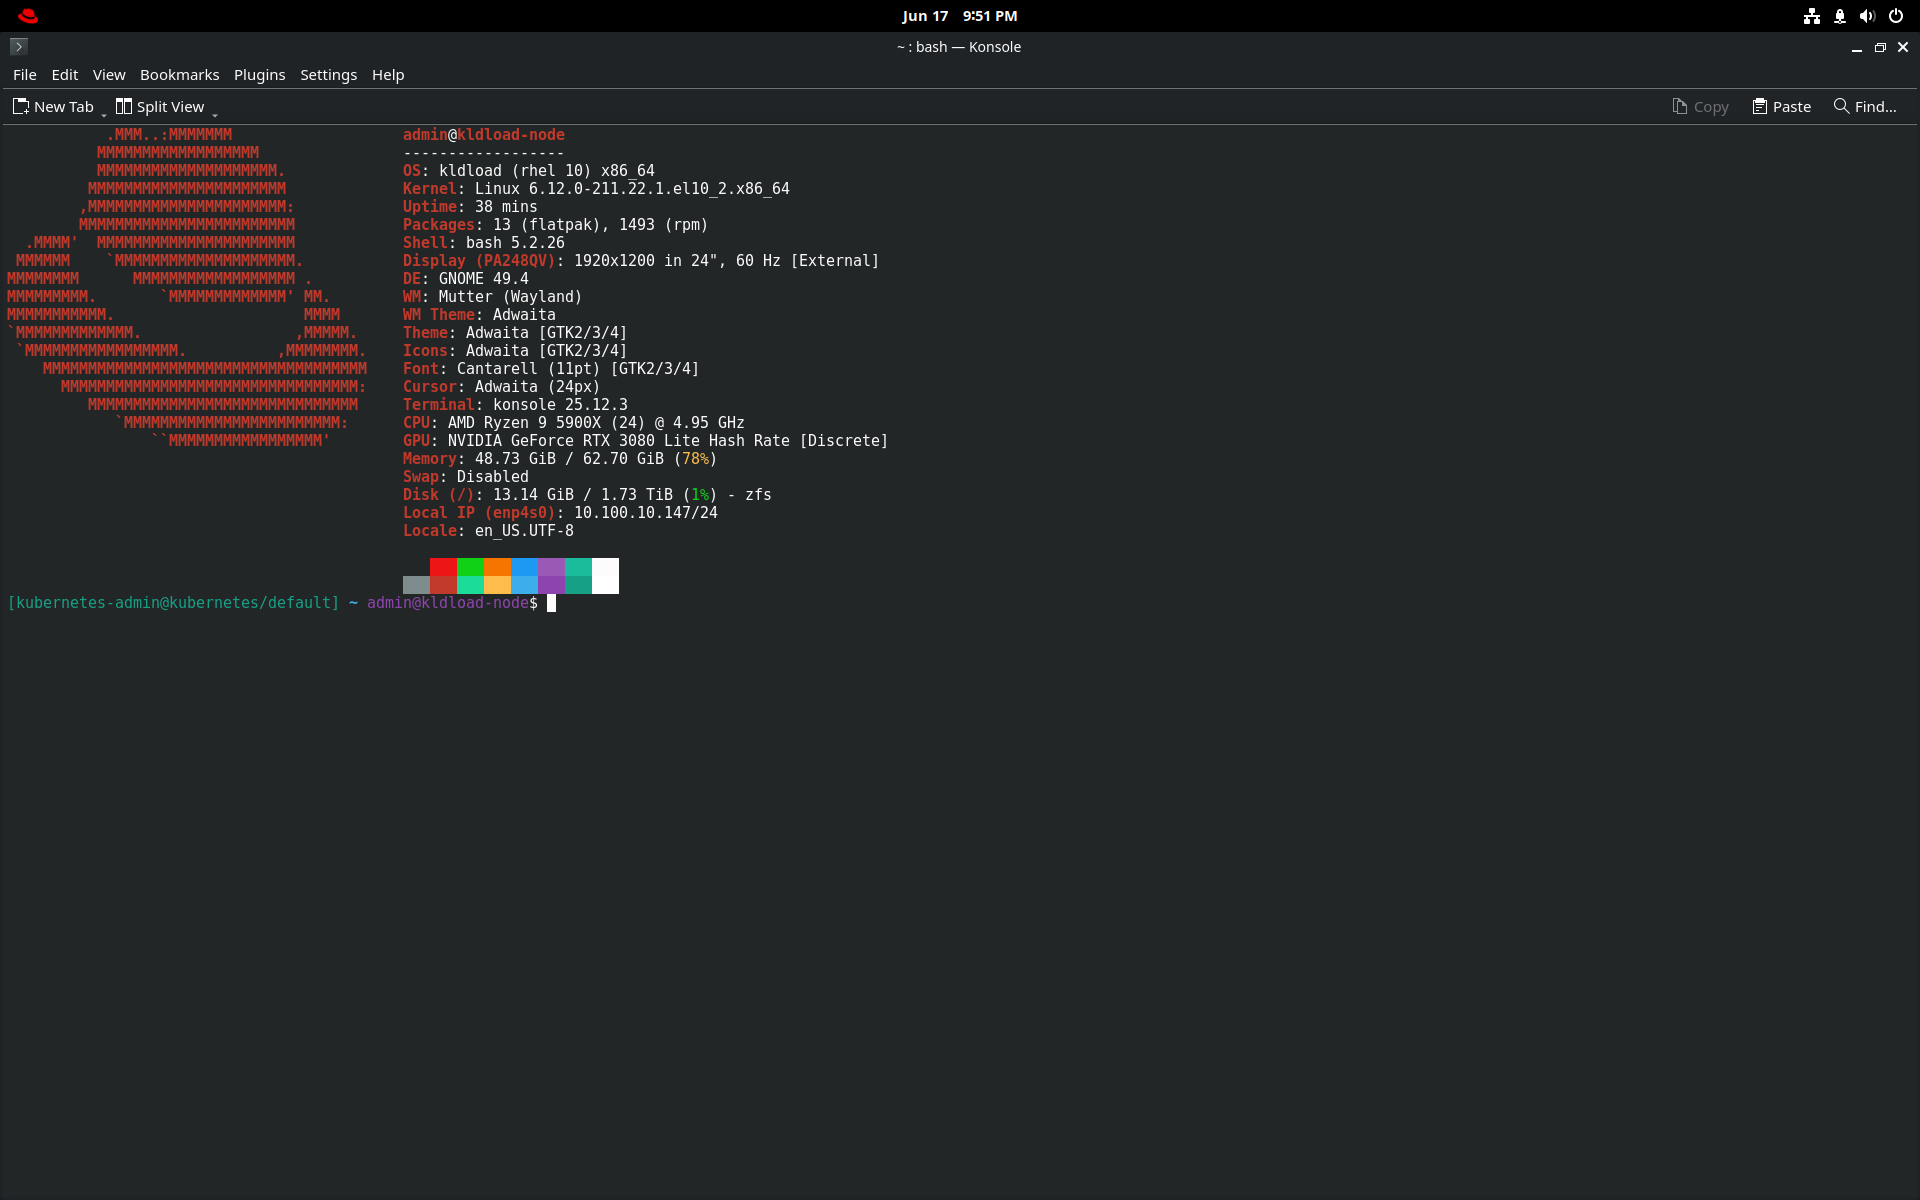This screenshot has width=1920, height=1200.
Task: Click the bright red color block
Action: 443,567
